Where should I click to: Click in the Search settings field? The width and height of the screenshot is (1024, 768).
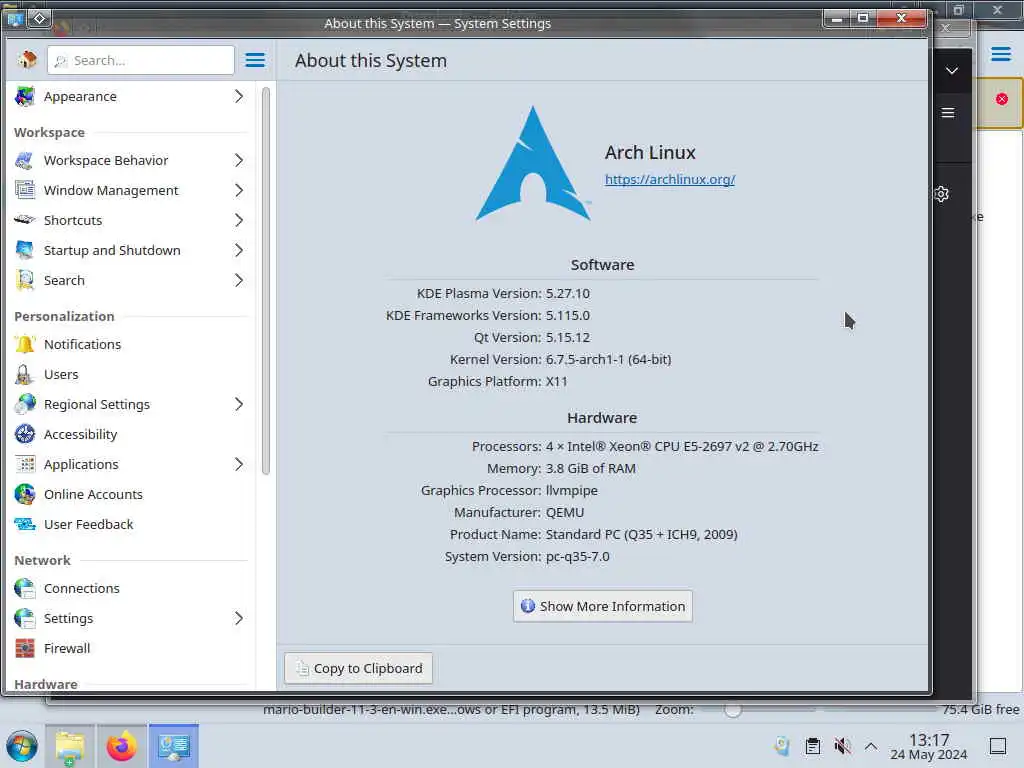point(140,60)
